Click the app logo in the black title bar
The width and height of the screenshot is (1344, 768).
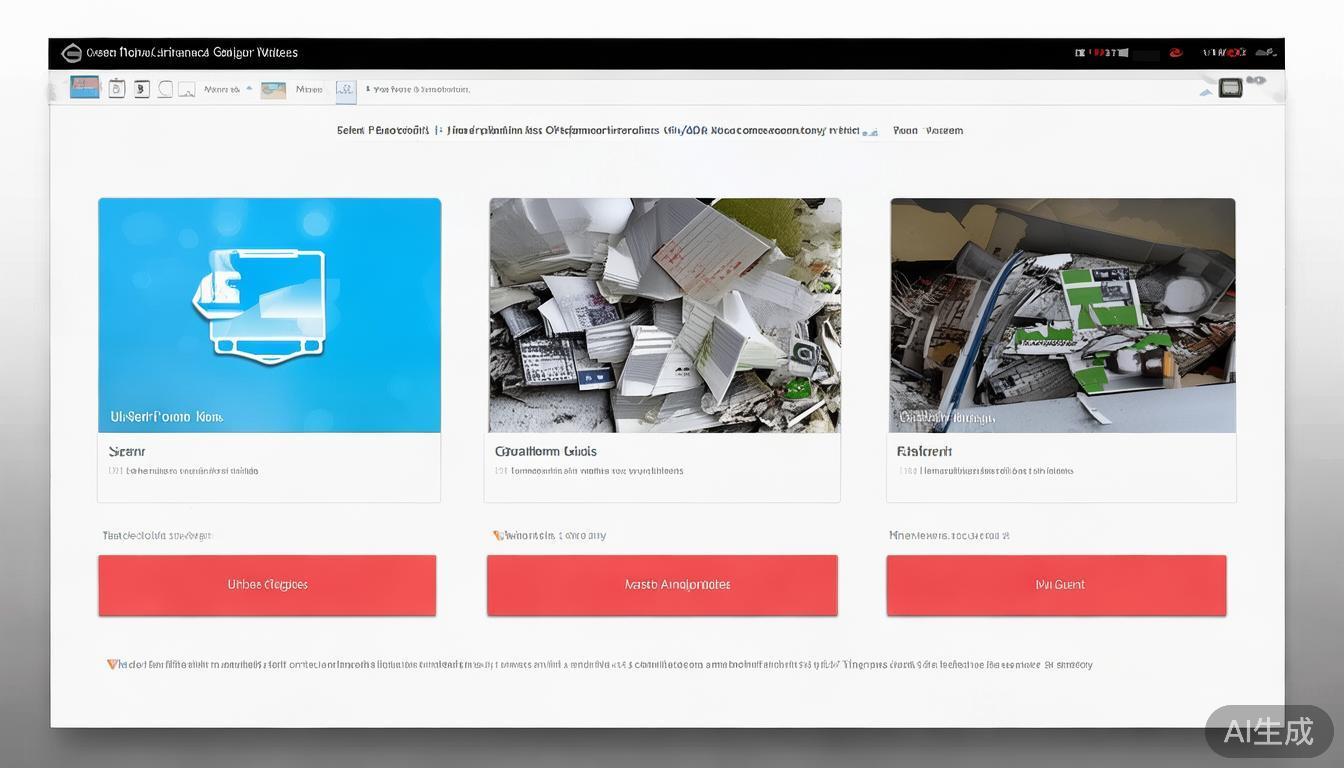click(x=71, y=53)
